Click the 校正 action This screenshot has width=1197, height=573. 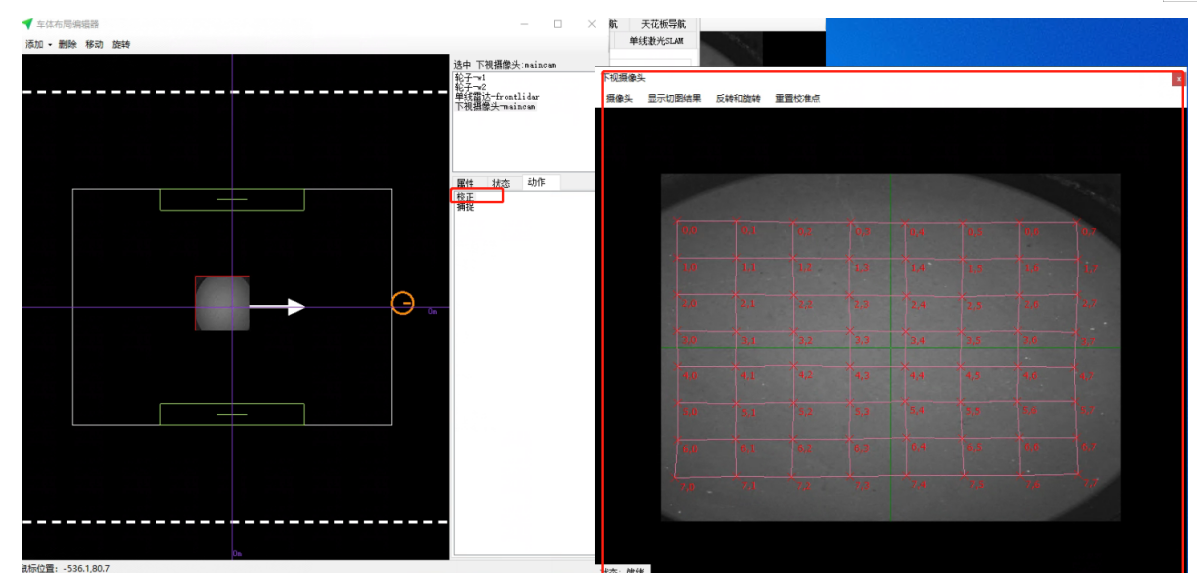466,197
